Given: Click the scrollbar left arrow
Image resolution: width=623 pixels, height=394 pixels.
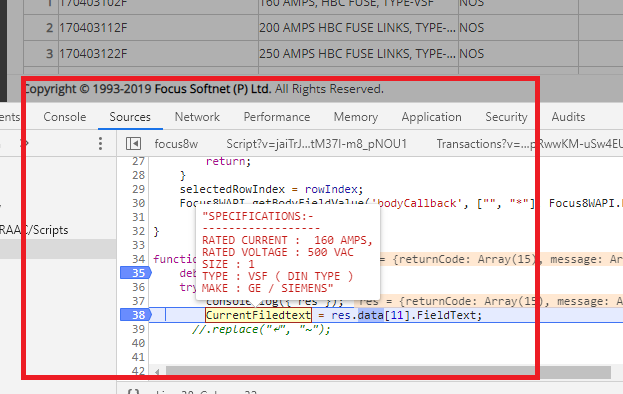Looking at the screenshot, I should pos(157,372).
